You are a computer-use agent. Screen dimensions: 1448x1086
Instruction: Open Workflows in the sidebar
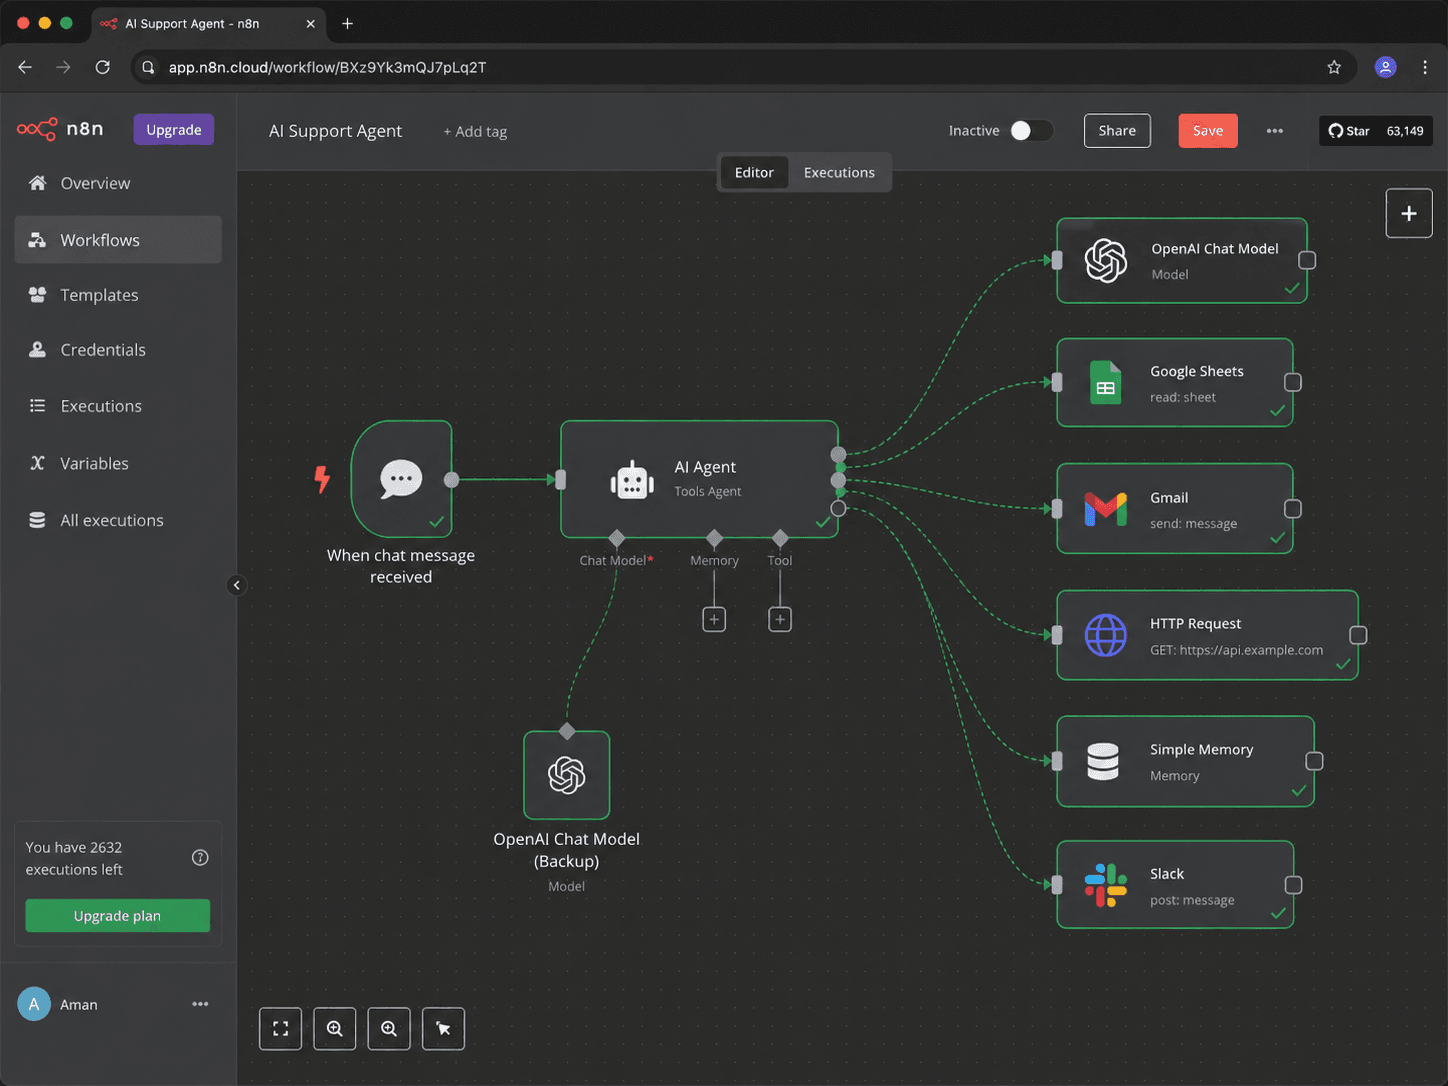click(118, 240)
